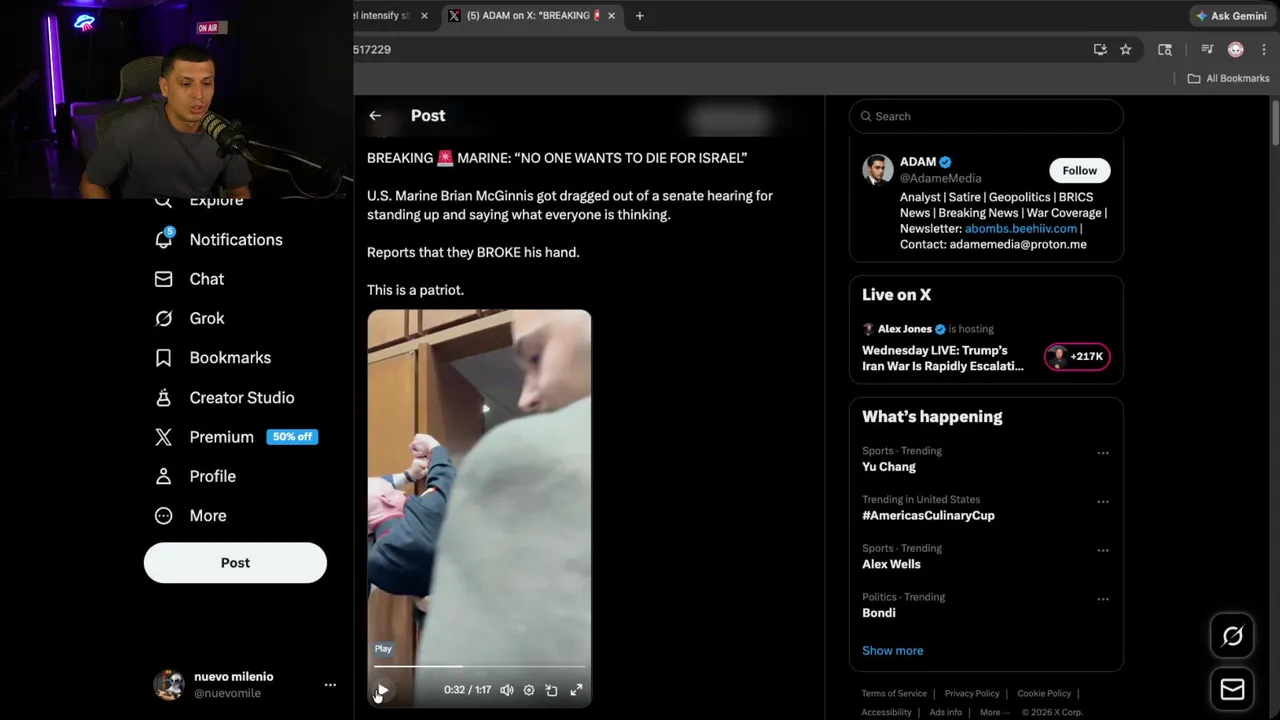
Task: Open Creator Studio icon
Action: coord(164,397)
